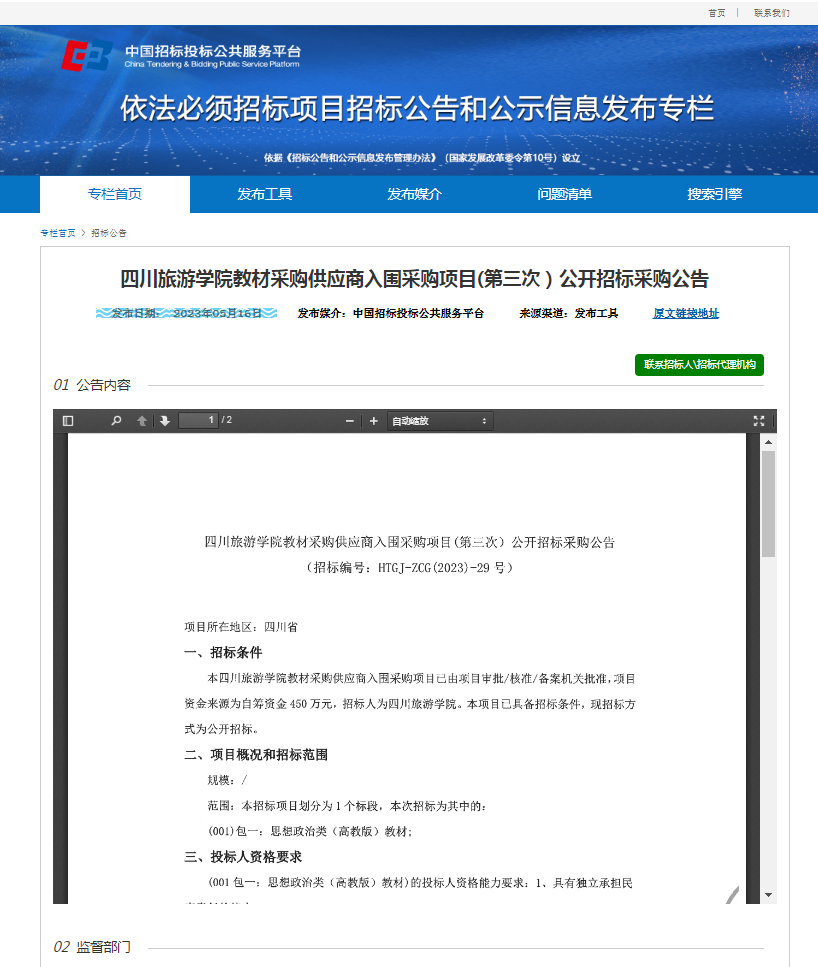The height and width of the screenshot is (967, 818).
Task: Open the 搜索引擎 tab
Action: coord(714,194)
